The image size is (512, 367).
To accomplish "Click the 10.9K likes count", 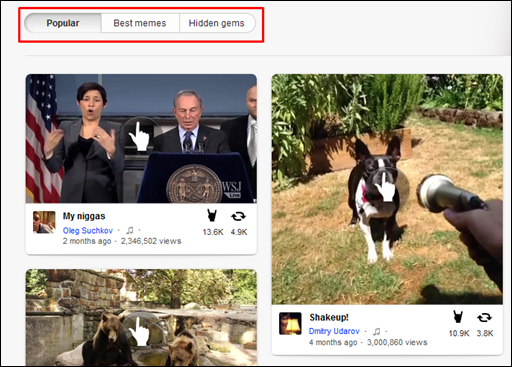I will click(459, 333).
